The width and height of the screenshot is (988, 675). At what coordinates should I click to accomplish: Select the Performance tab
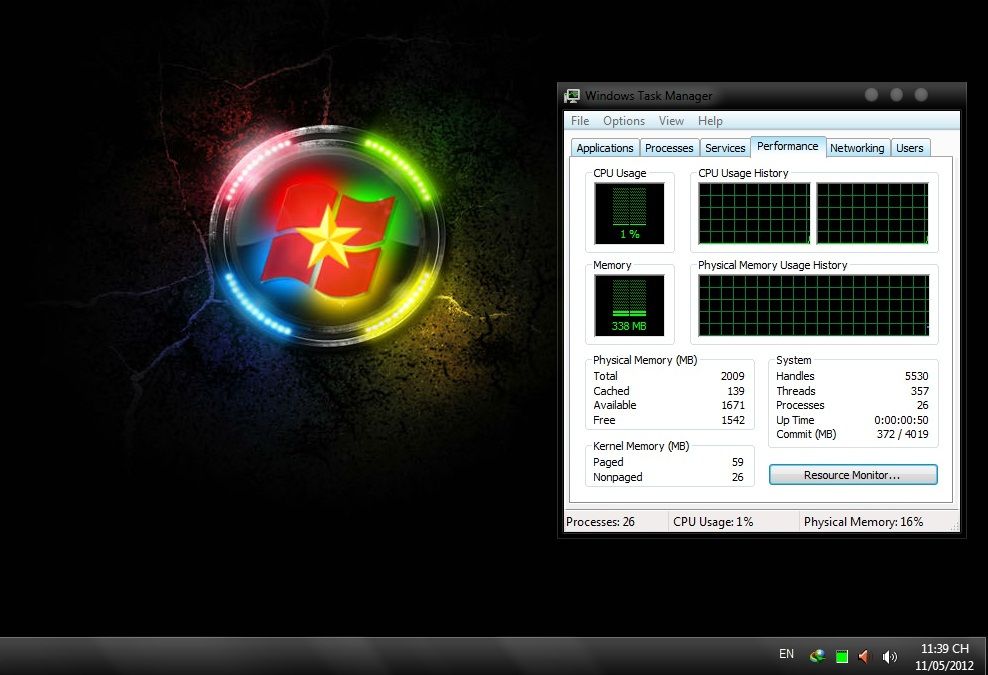(x=788, y=146)
